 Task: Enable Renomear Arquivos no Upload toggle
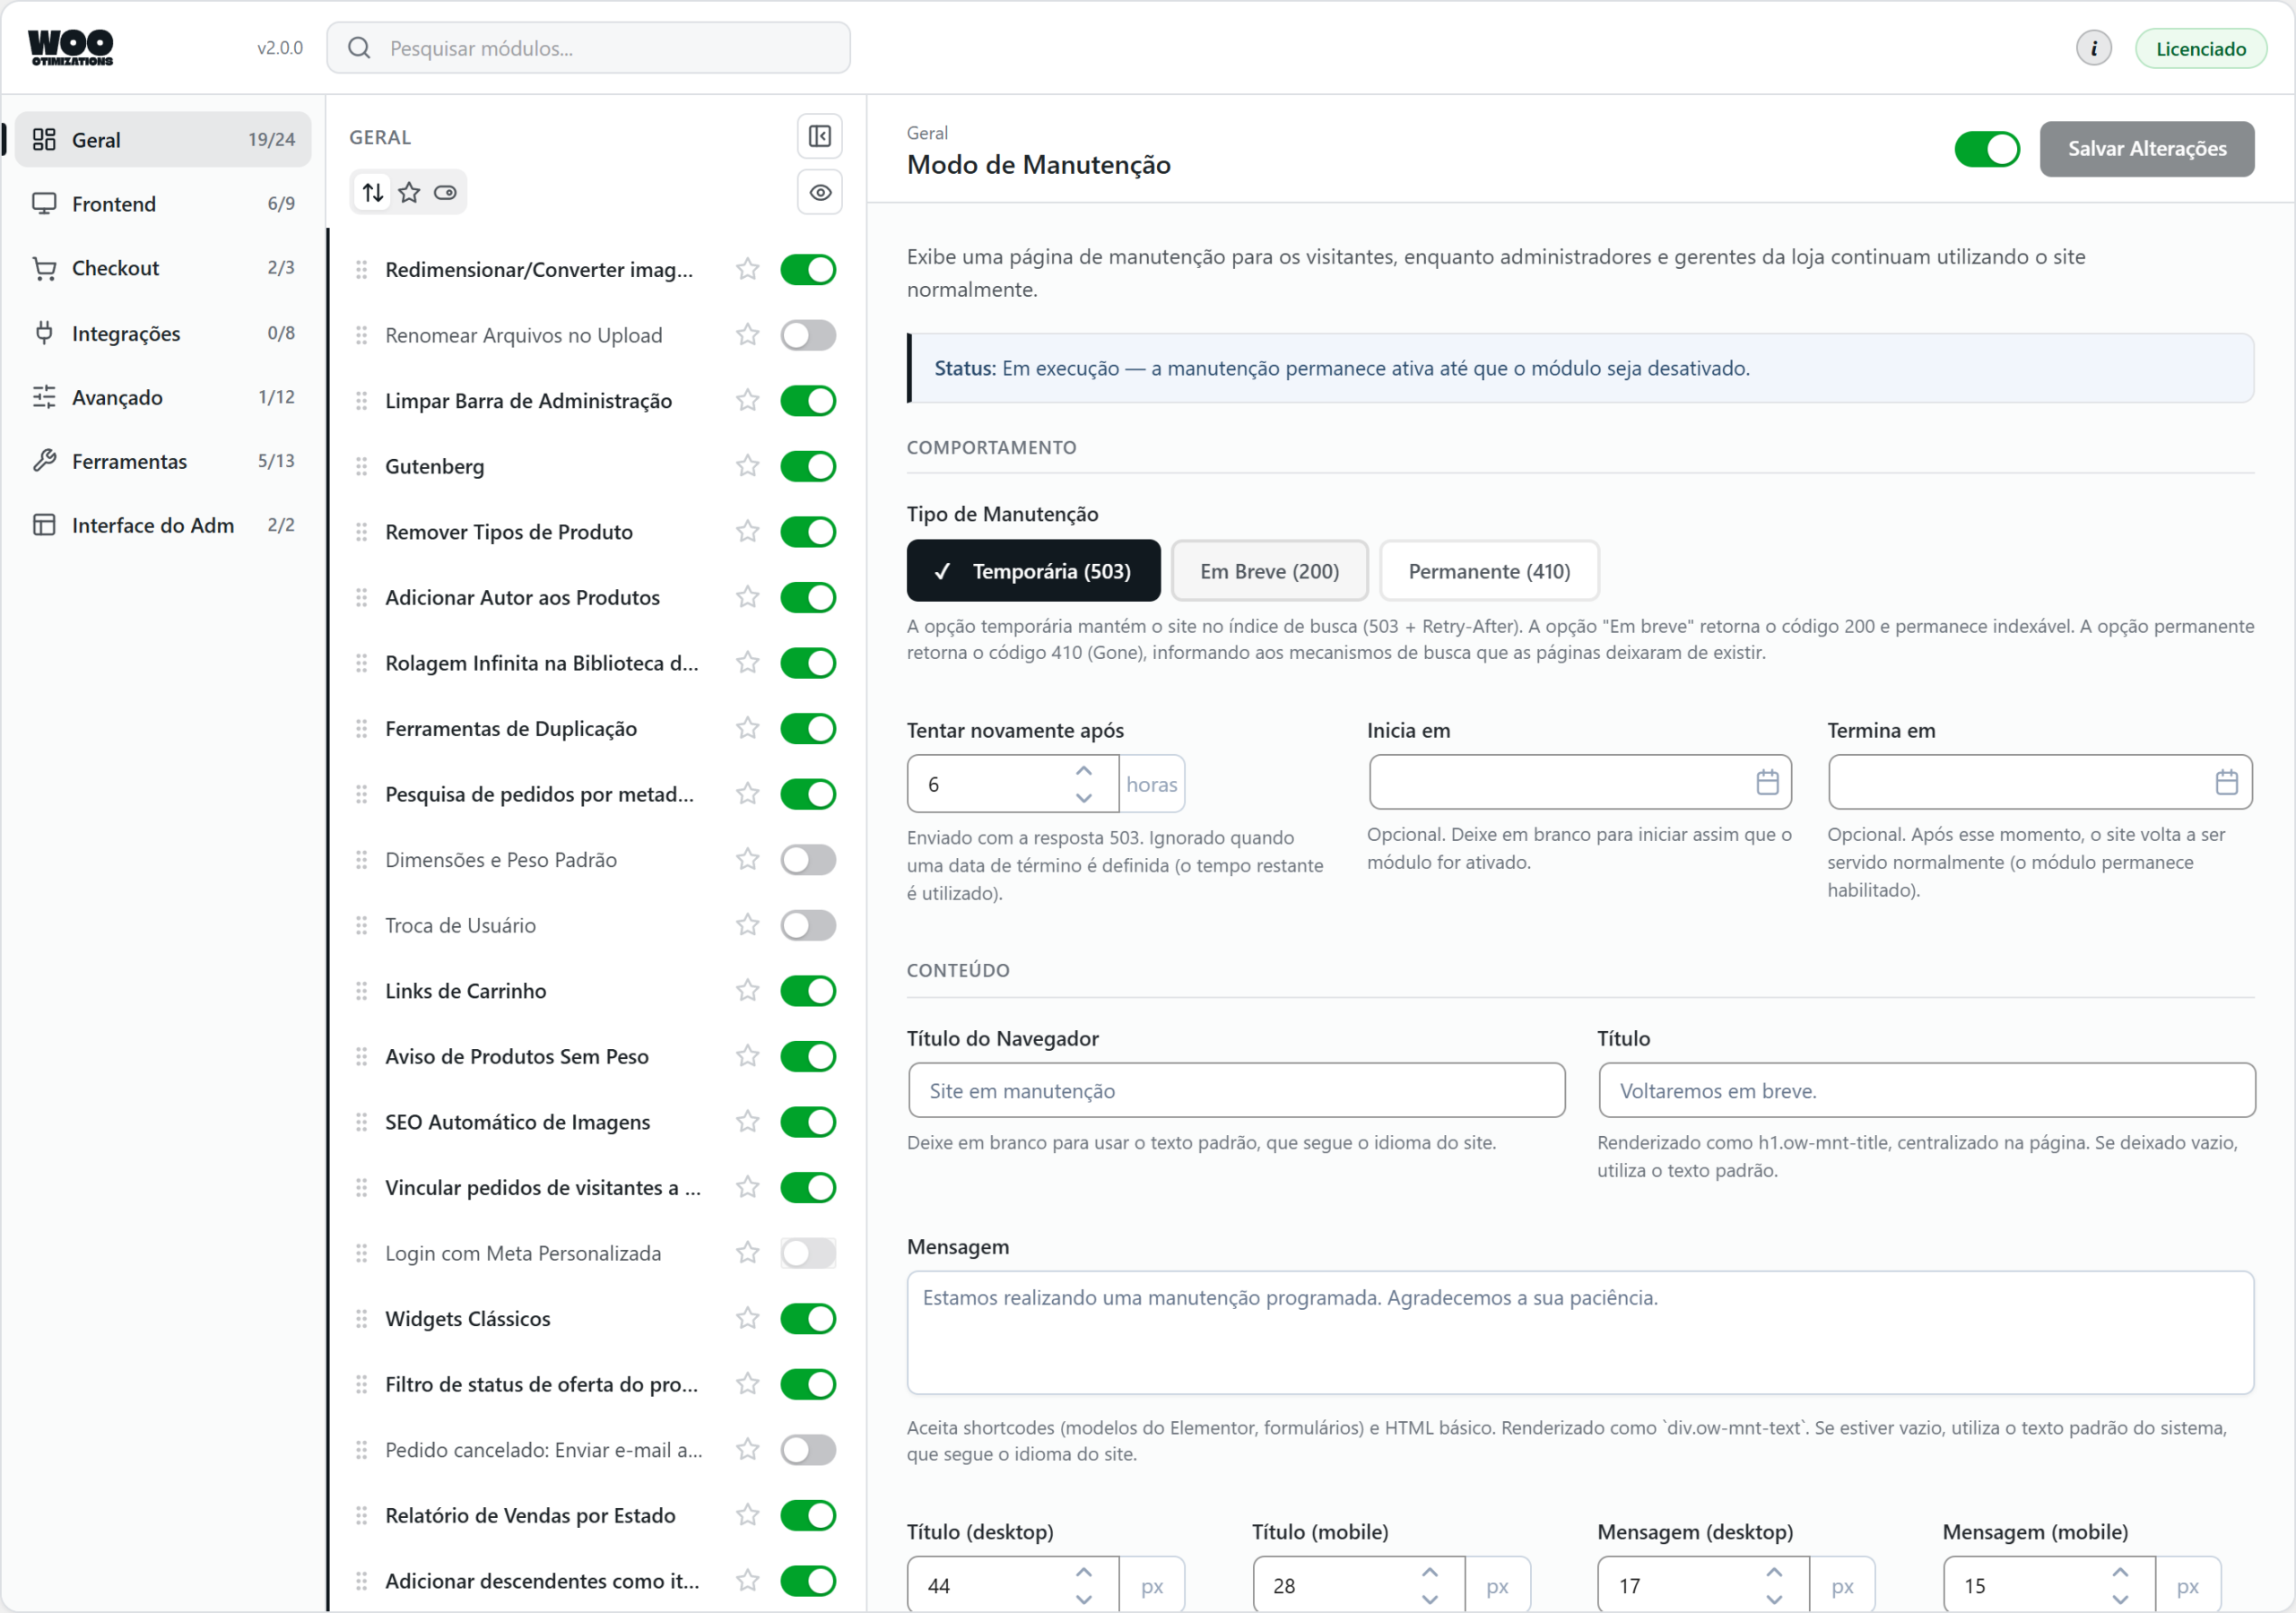click(808, 335)
